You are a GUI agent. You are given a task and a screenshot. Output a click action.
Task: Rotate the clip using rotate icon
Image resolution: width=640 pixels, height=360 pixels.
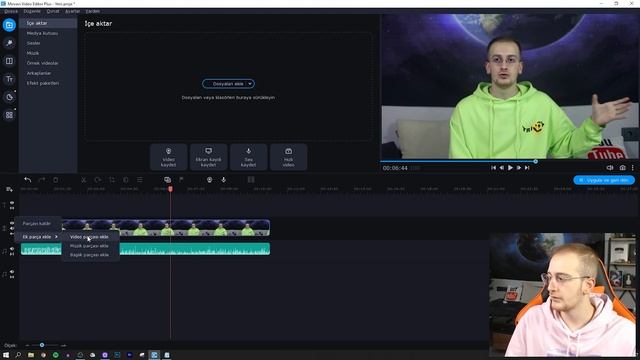(98, 180)
